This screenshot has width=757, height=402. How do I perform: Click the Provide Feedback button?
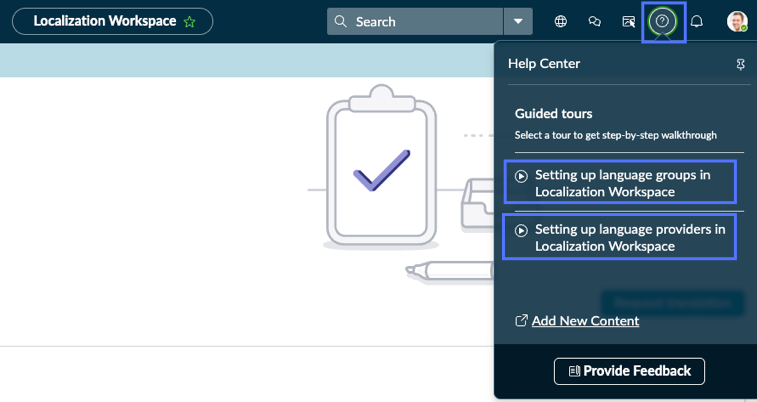[629, 371]
